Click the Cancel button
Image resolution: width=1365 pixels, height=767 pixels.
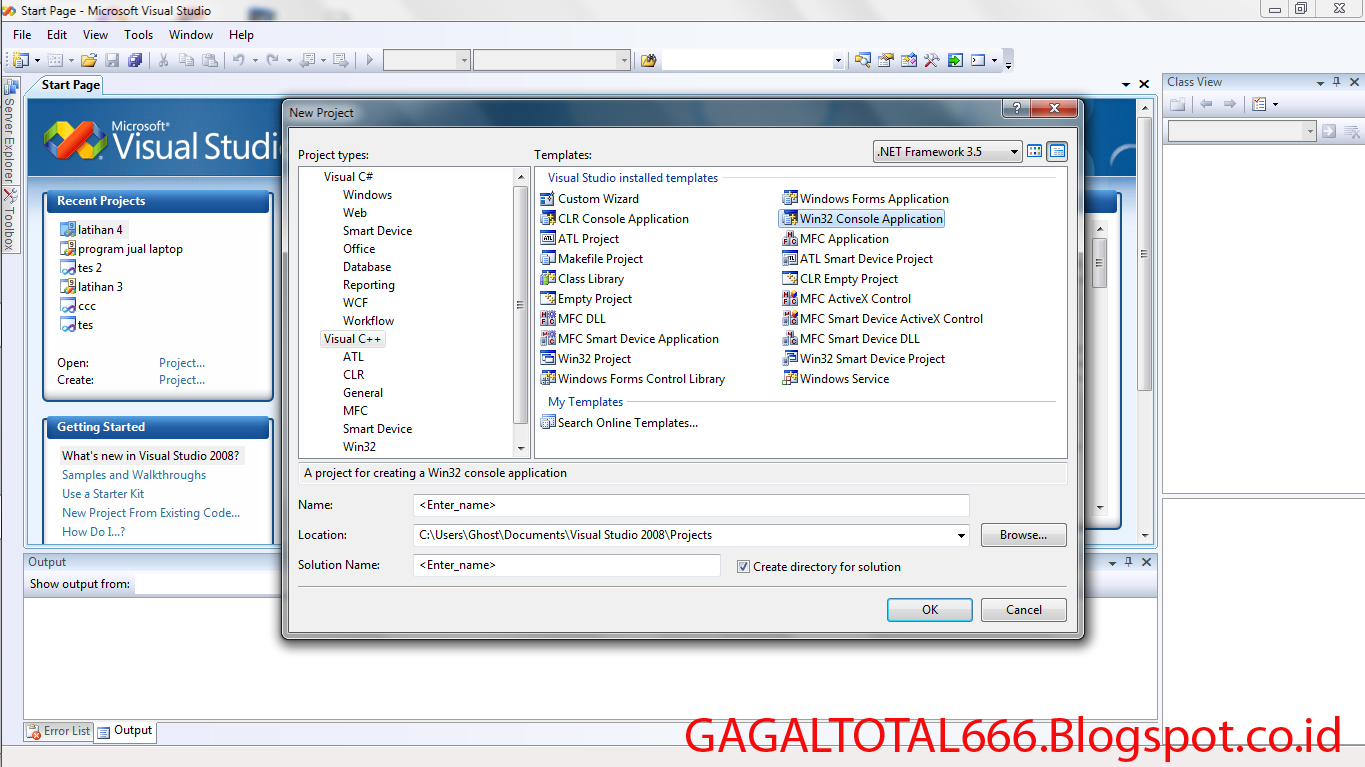click(x=1024, y=610)
